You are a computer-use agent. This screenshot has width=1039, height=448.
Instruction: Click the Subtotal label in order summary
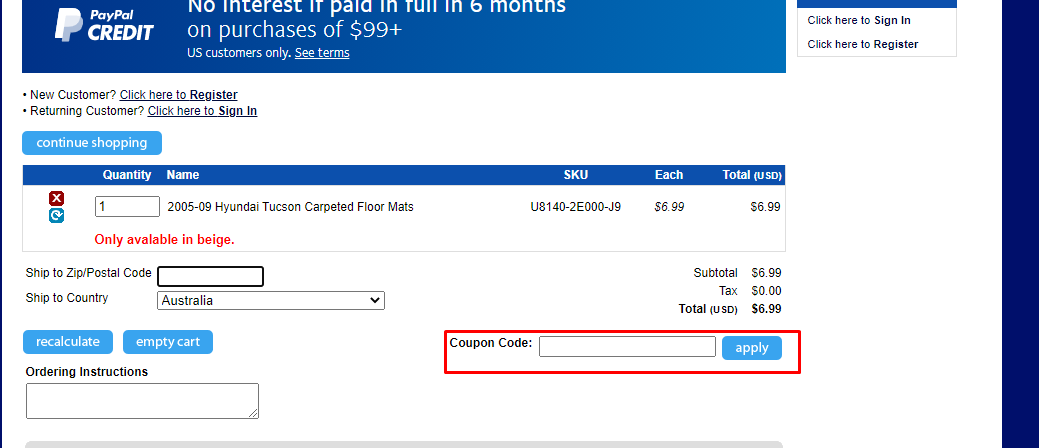[716, 272]
